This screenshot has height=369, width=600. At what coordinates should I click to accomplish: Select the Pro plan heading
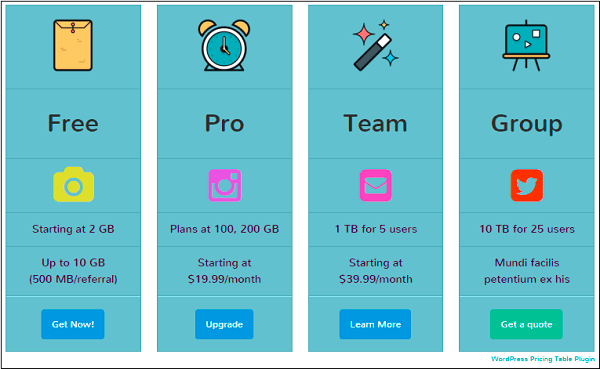point(224,123)
